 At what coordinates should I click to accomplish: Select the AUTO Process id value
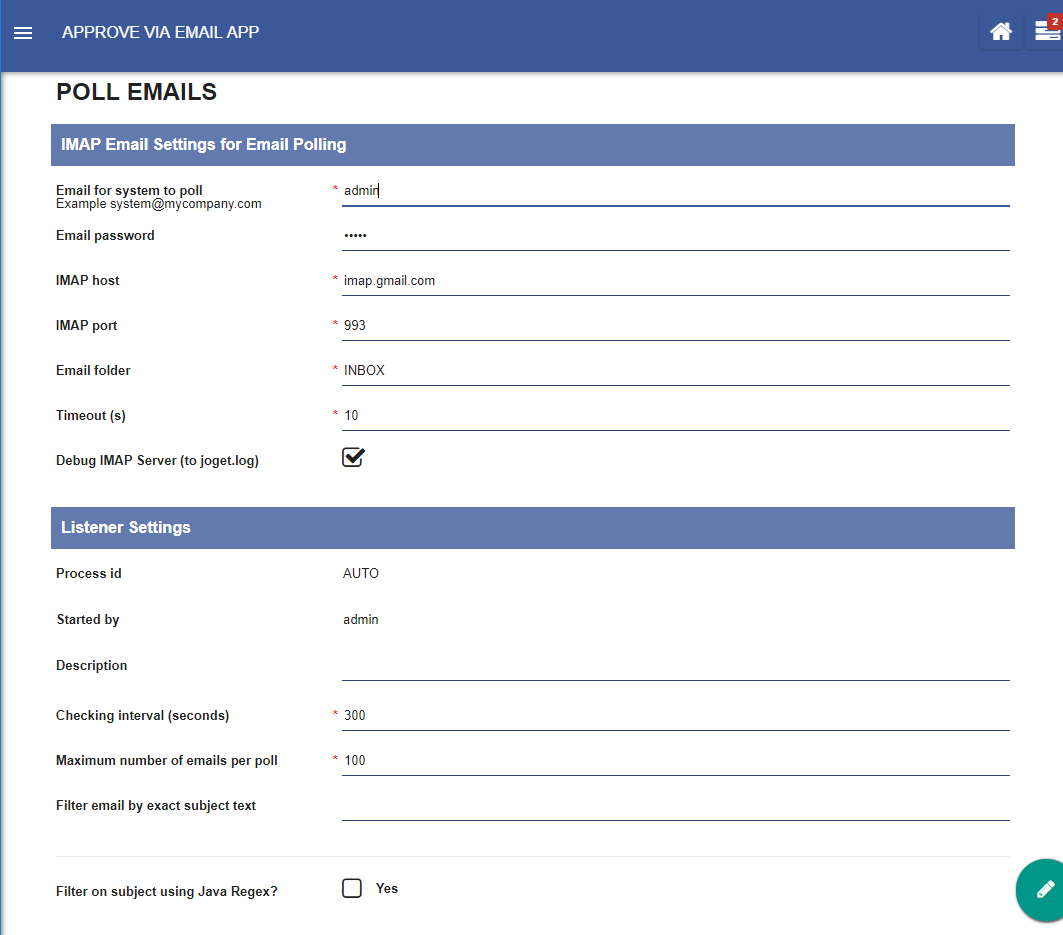(x=361, y=574)
